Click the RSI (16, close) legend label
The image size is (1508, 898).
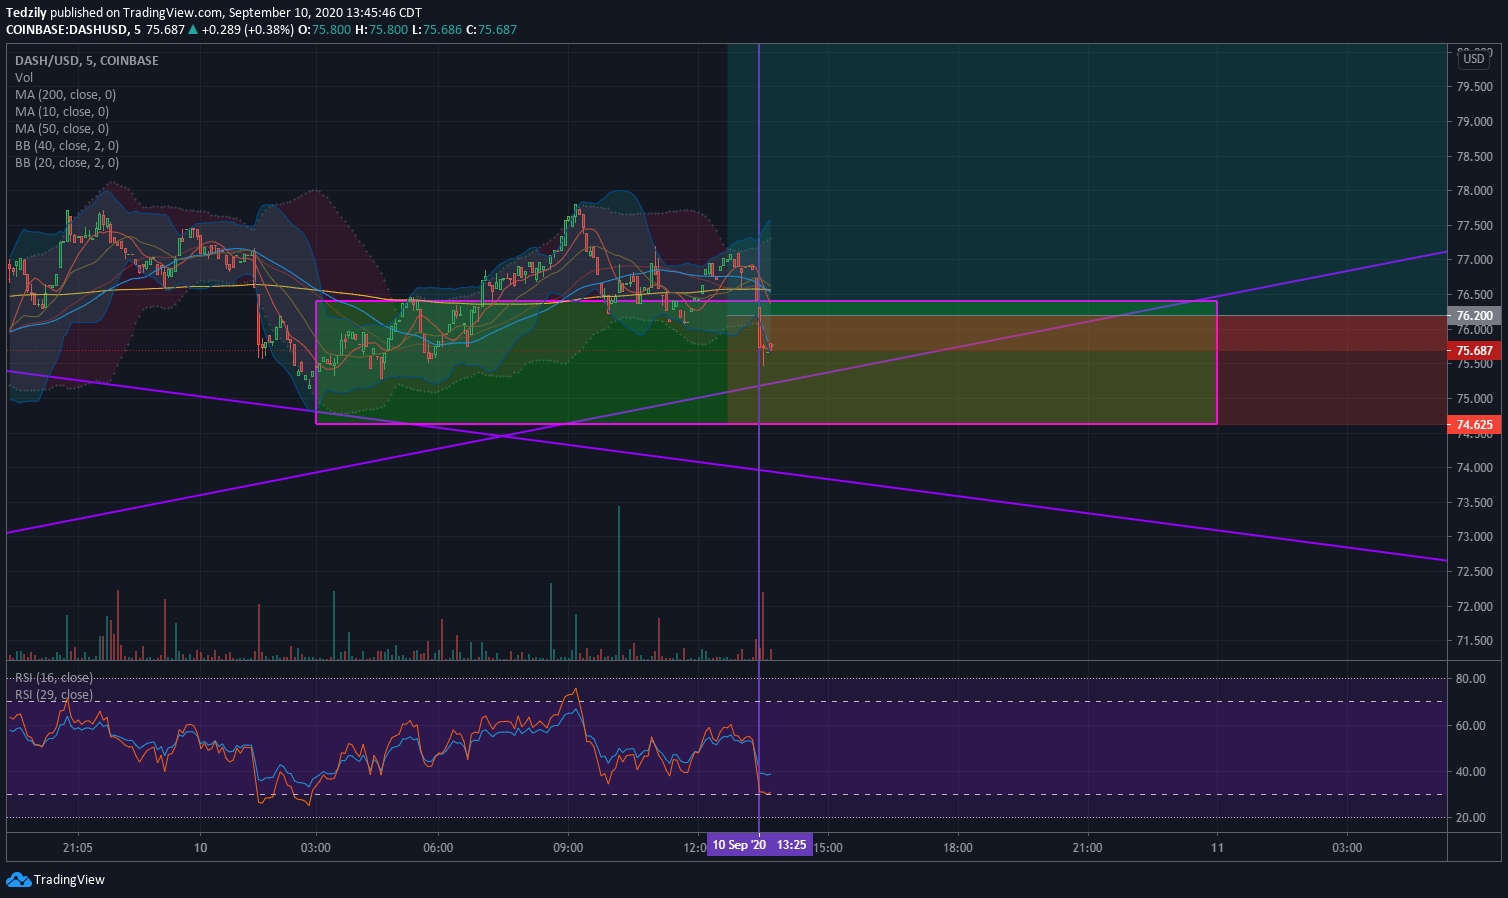(54, 678)
